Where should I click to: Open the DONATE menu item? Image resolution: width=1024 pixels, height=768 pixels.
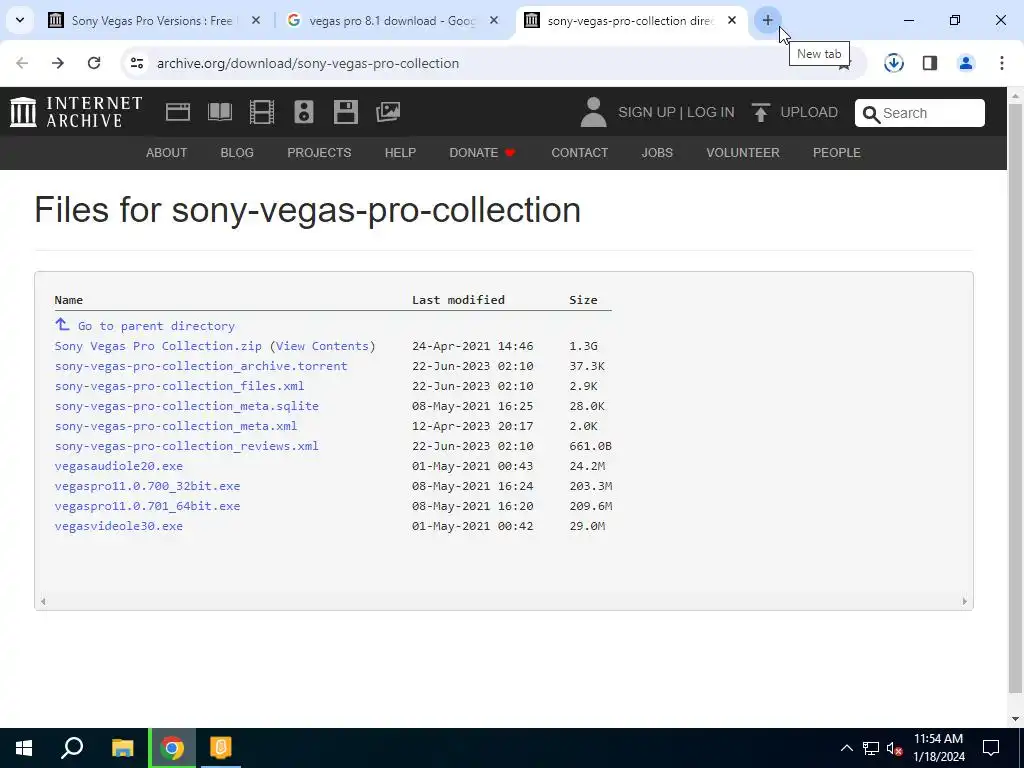tap(483, 153)
